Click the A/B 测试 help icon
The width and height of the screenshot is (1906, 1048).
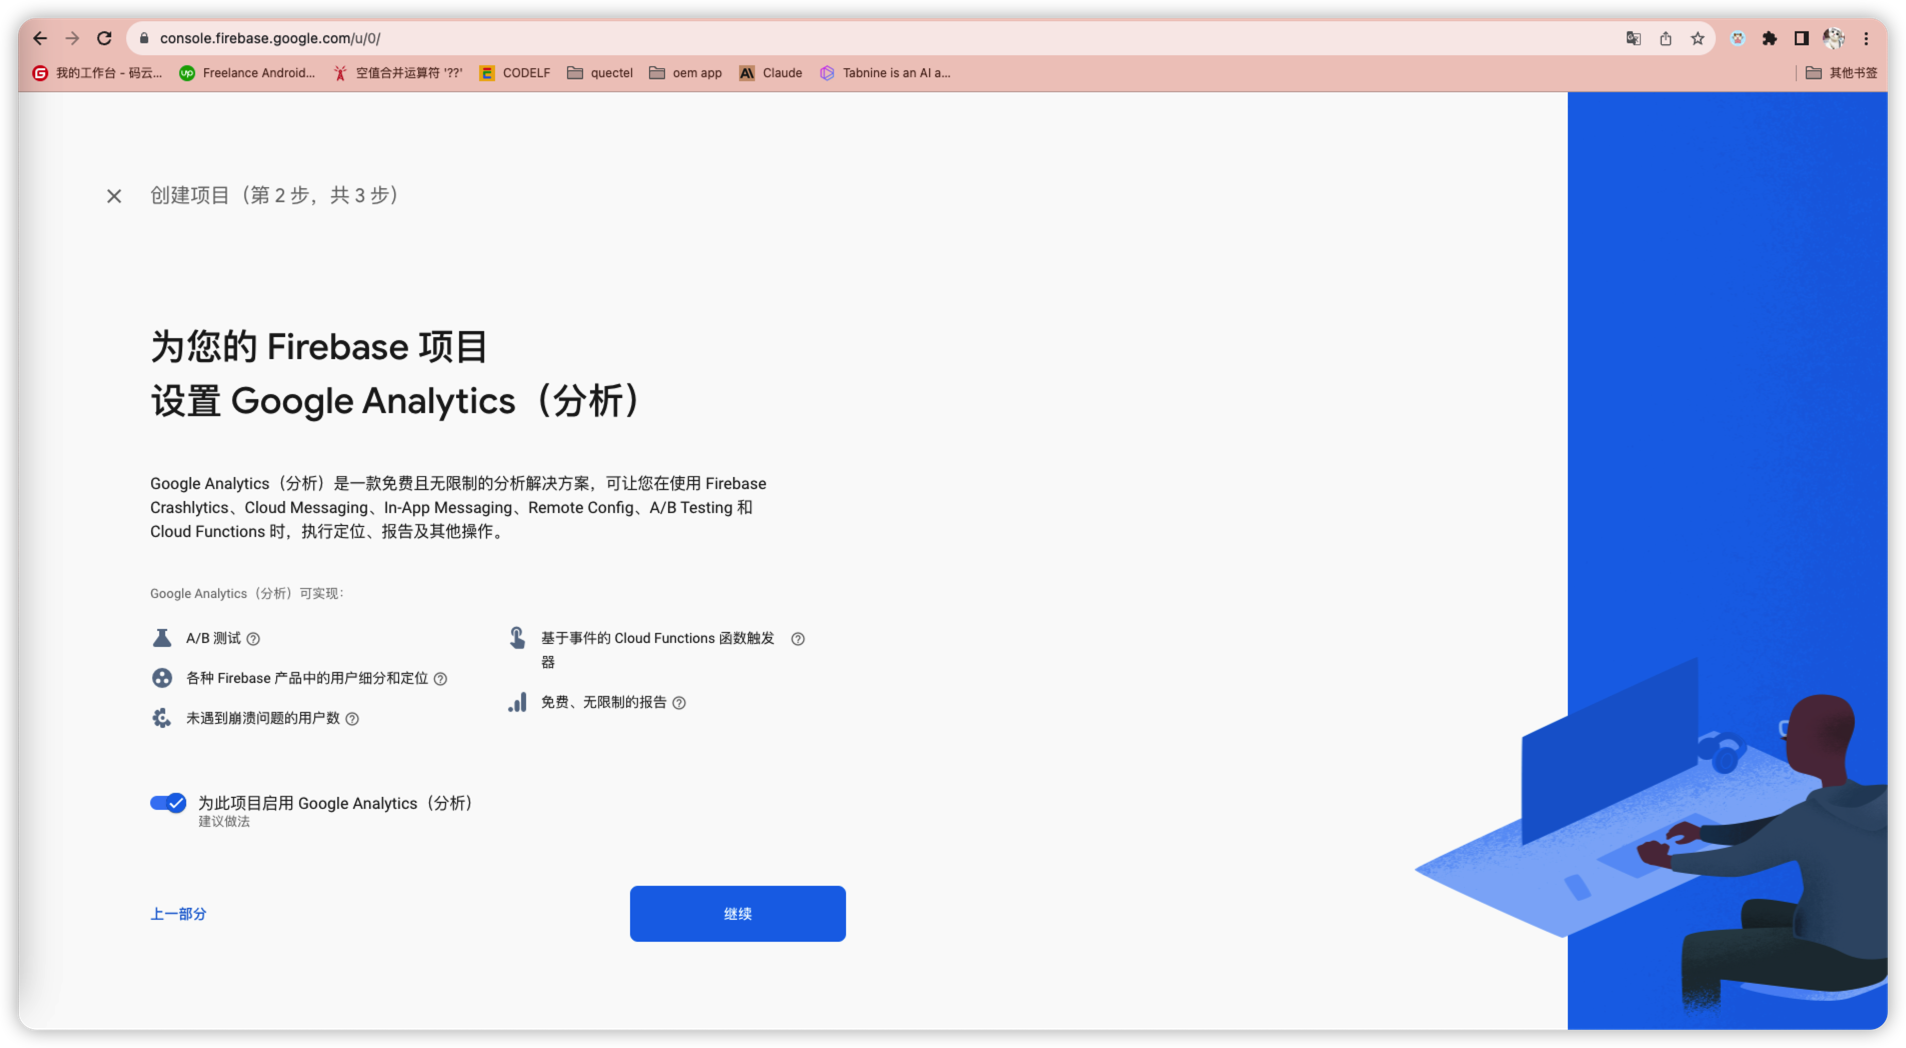[253, 639]
